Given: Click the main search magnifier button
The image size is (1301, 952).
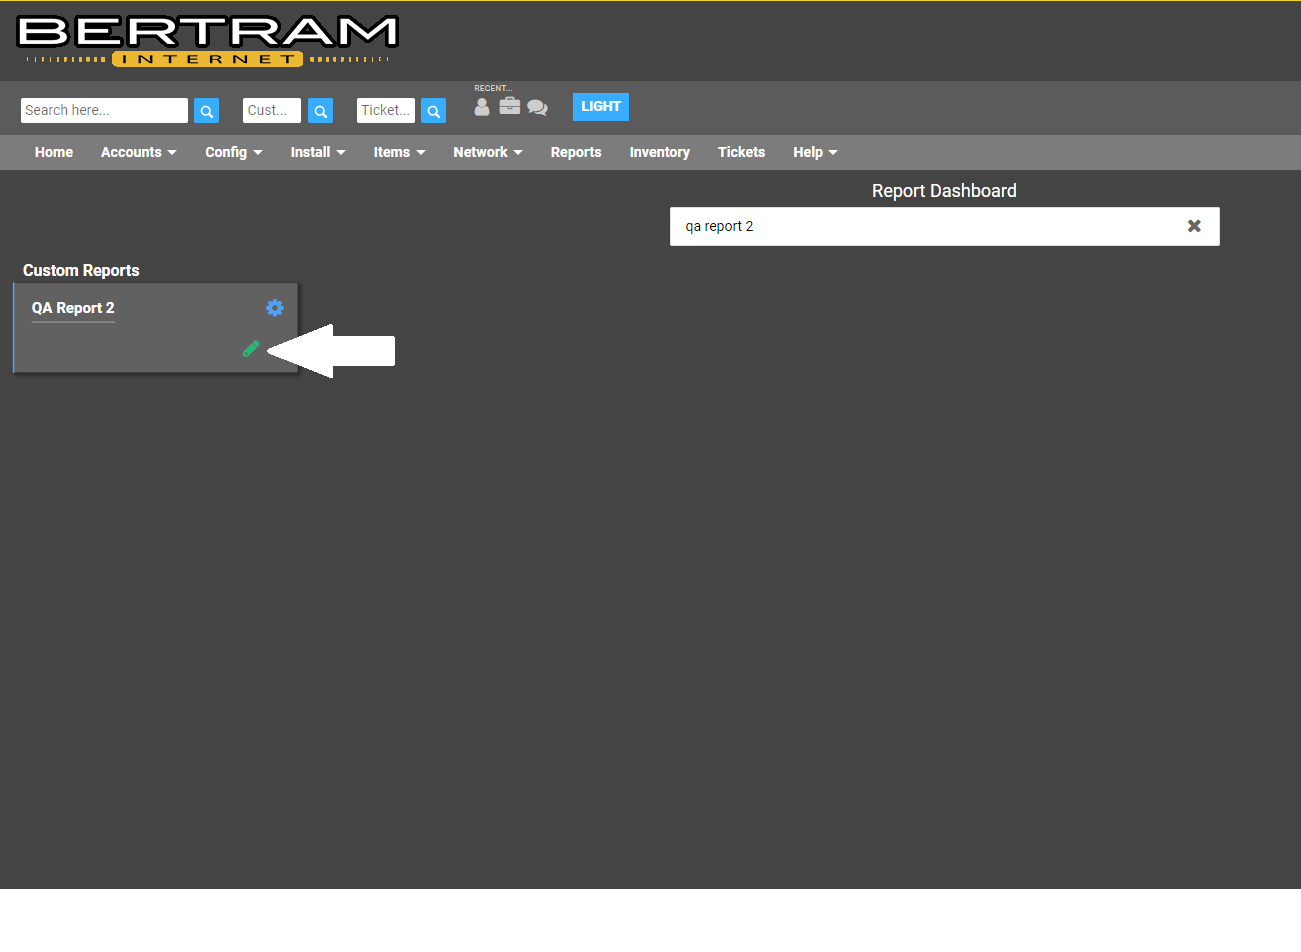Looking at the screenshot, I should [x=206, y=111].
